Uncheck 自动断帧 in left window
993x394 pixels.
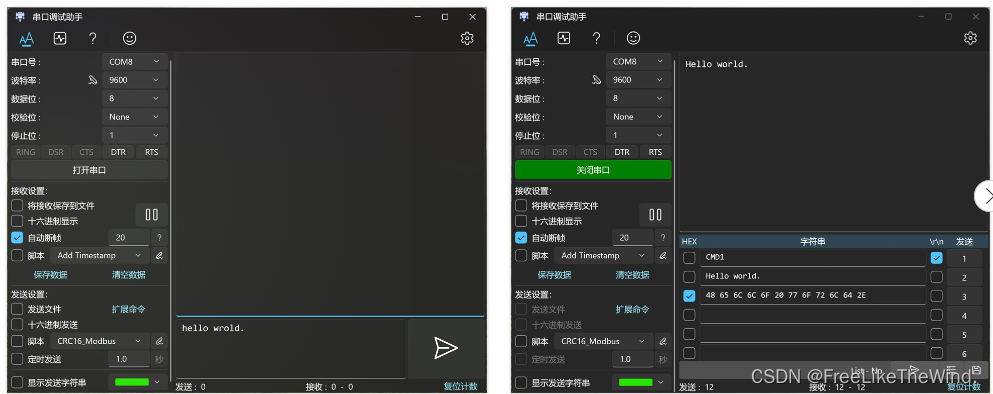[x=17, y=238]
